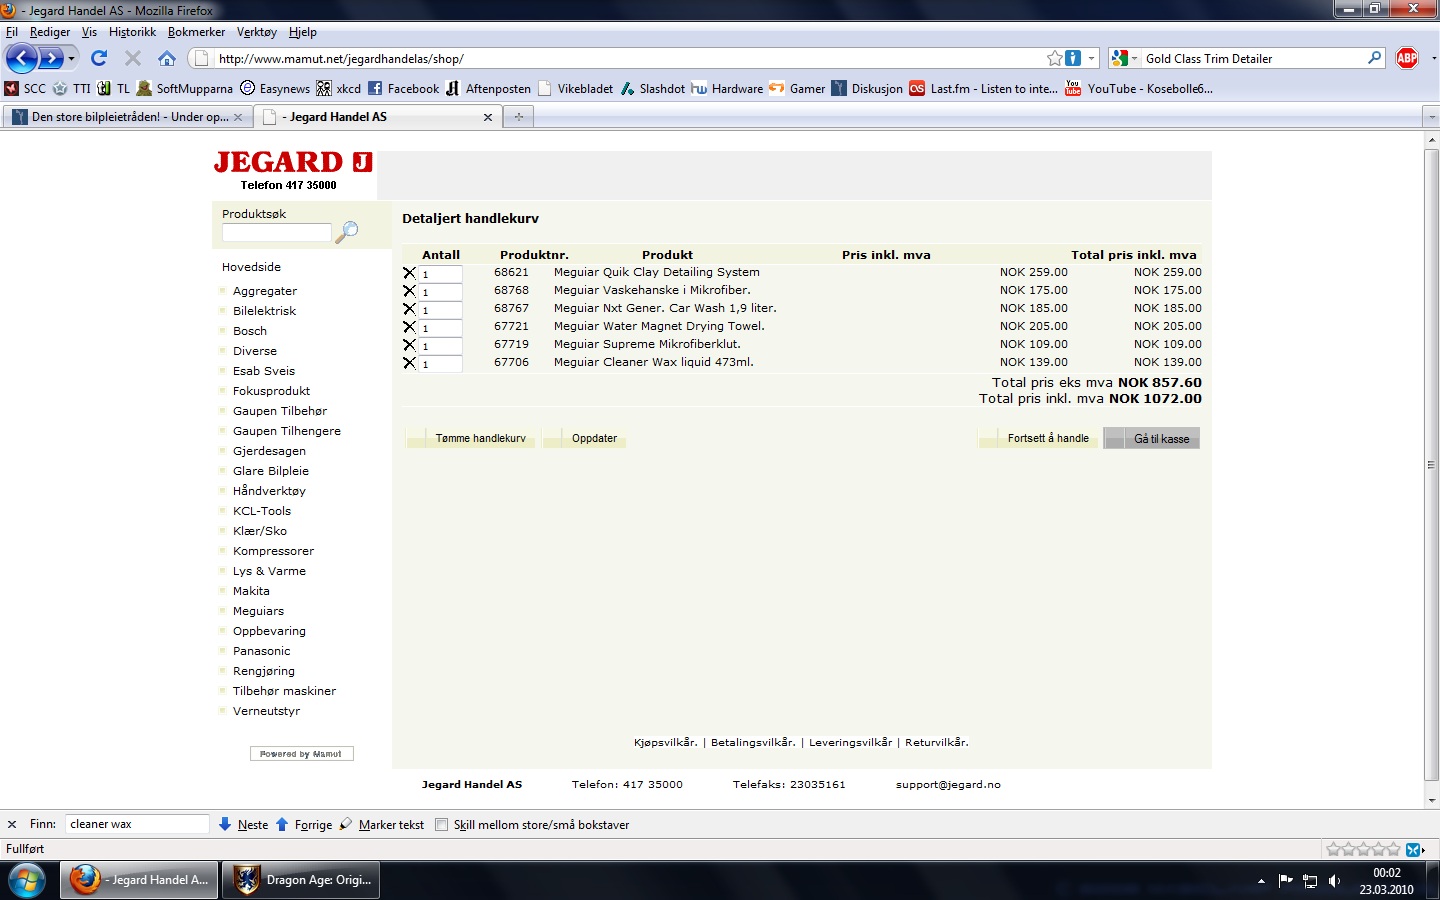The height and width of the screenshot is (900, 1440).
Task: Go back to the previous page
Action: pyautogui.click(x=21, y=58)
